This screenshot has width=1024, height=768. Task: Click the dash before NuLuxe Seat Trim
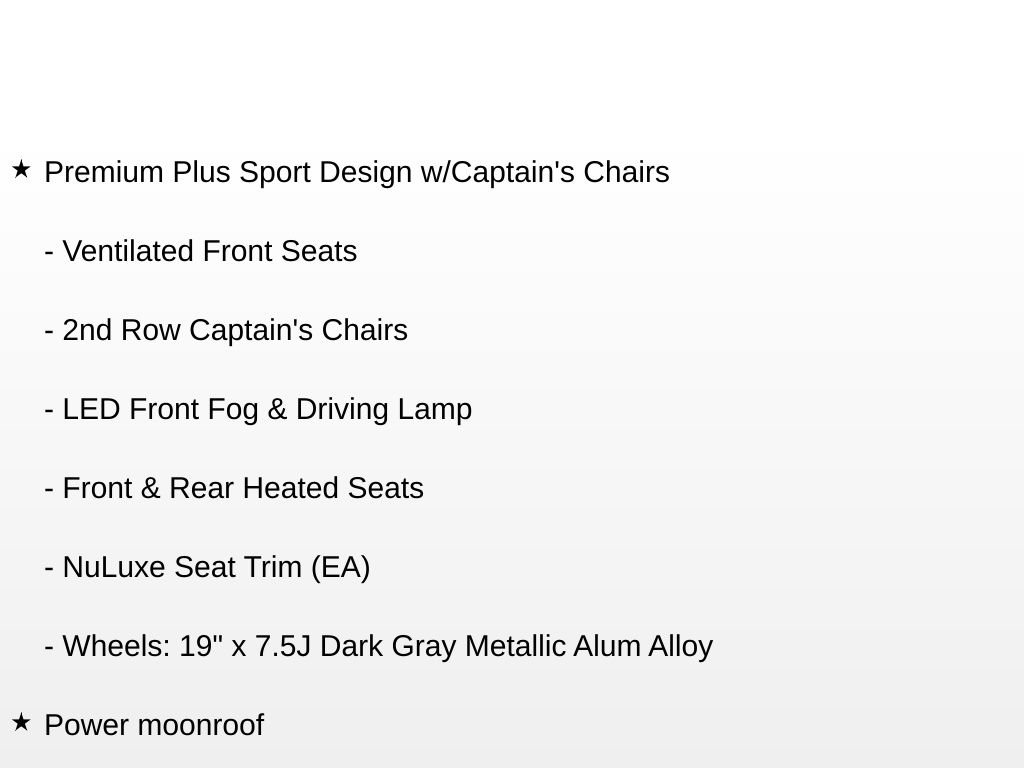point(49,568)
